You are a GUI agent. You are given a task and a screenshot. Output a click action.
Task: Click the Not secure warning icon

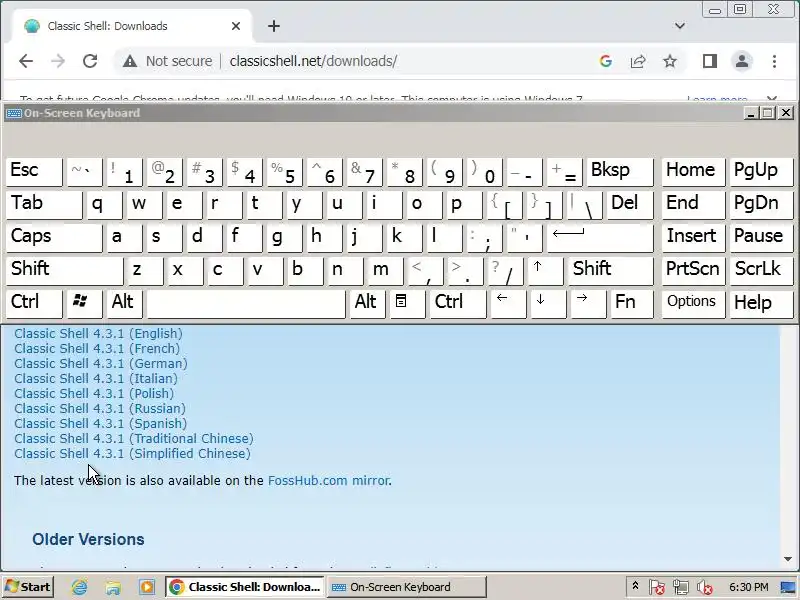(130, 61)
